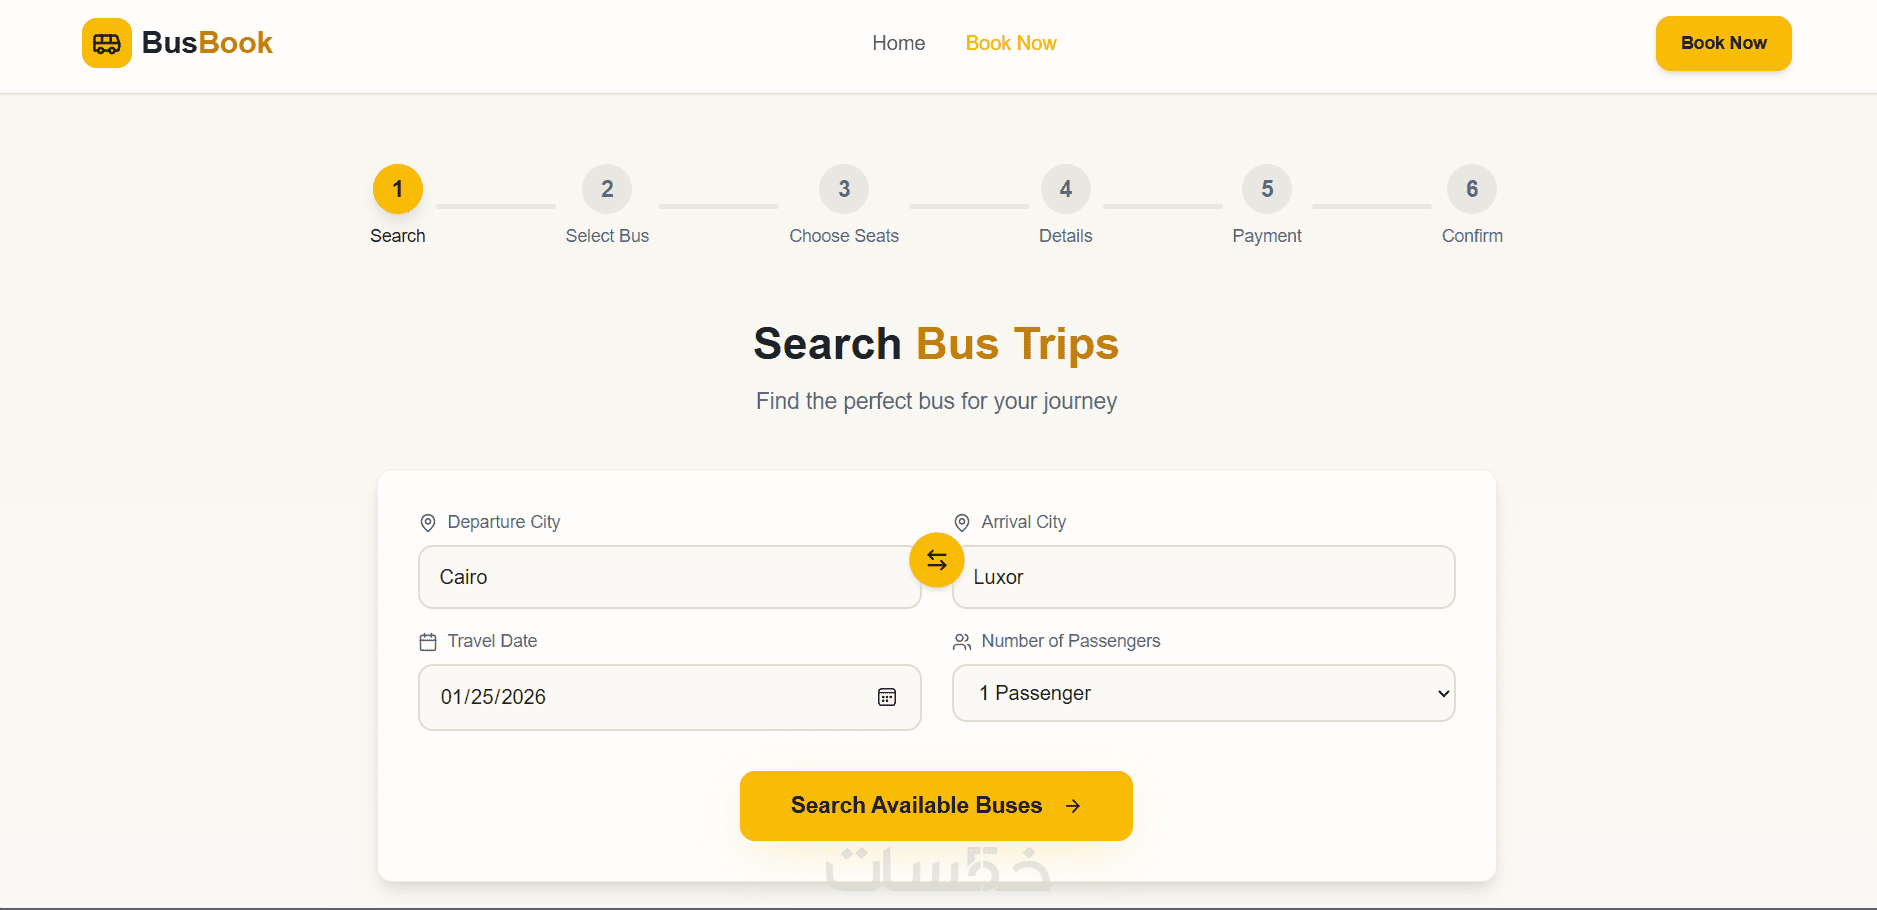Swap departure and arrival cities
The width and height of the screenshot is (1877, 910).
(936, 560)
